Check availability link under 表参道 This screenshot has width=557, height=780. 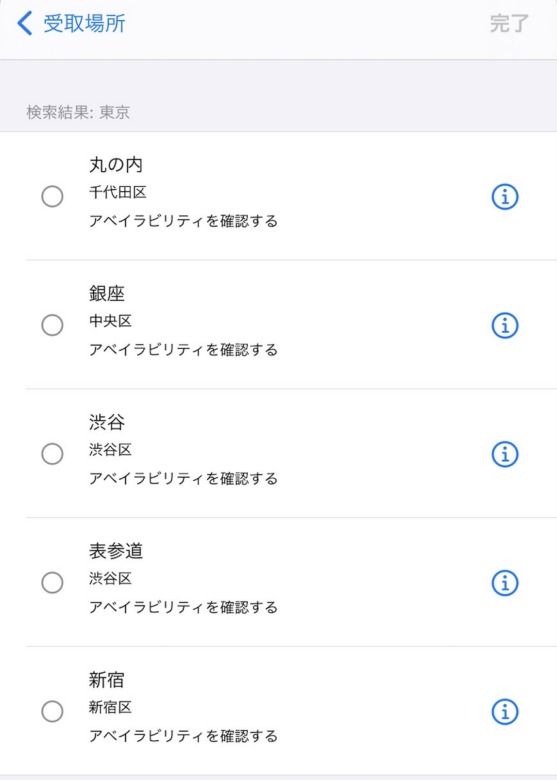183,607
